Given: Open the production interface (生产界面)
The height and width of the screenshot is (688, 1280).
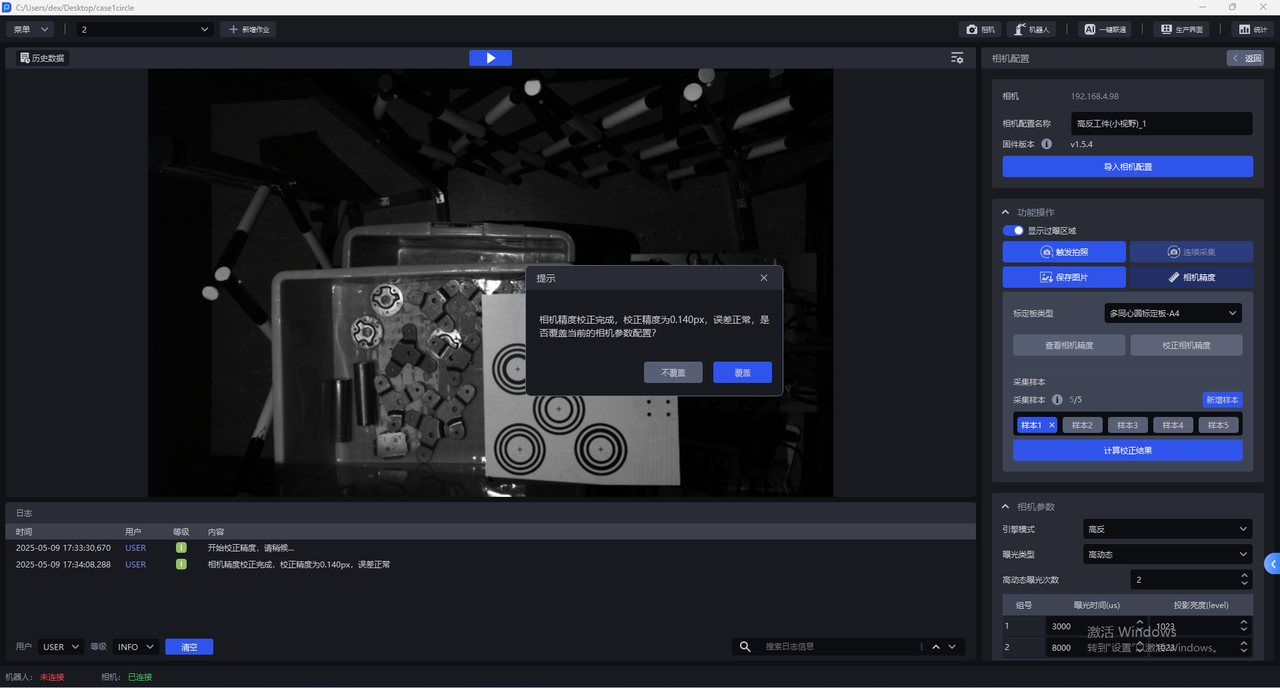Looking at the screenshot, I should pyautogui.click(x=1180, y=30).
